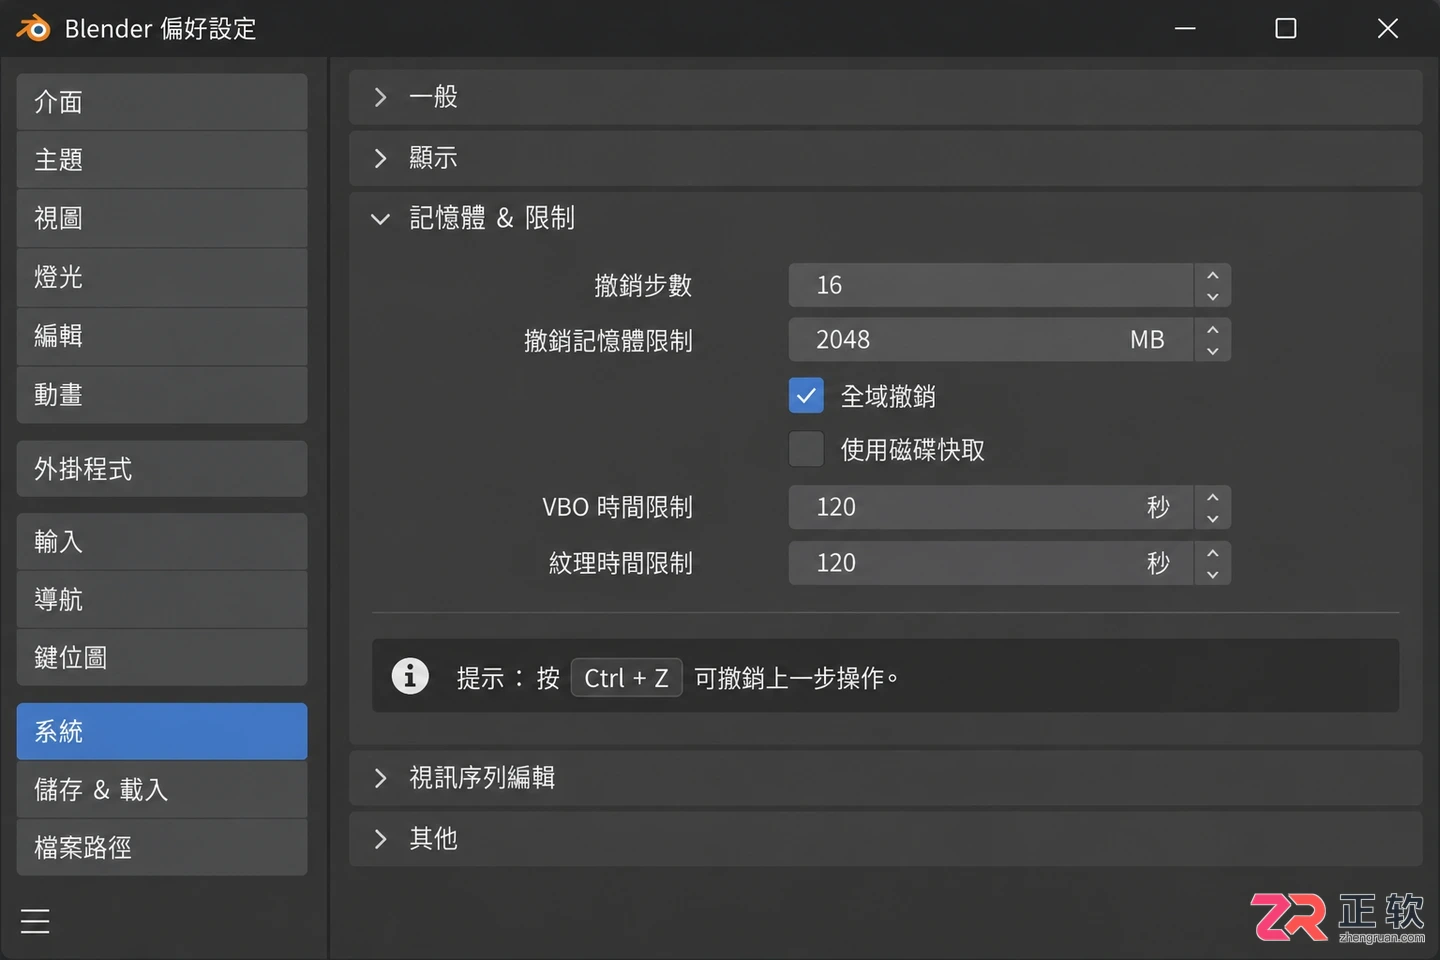This screenshot has height=960, width=1440.
Task: Click the 紋理時間限制 value field
Action: (x=991, y=563)
